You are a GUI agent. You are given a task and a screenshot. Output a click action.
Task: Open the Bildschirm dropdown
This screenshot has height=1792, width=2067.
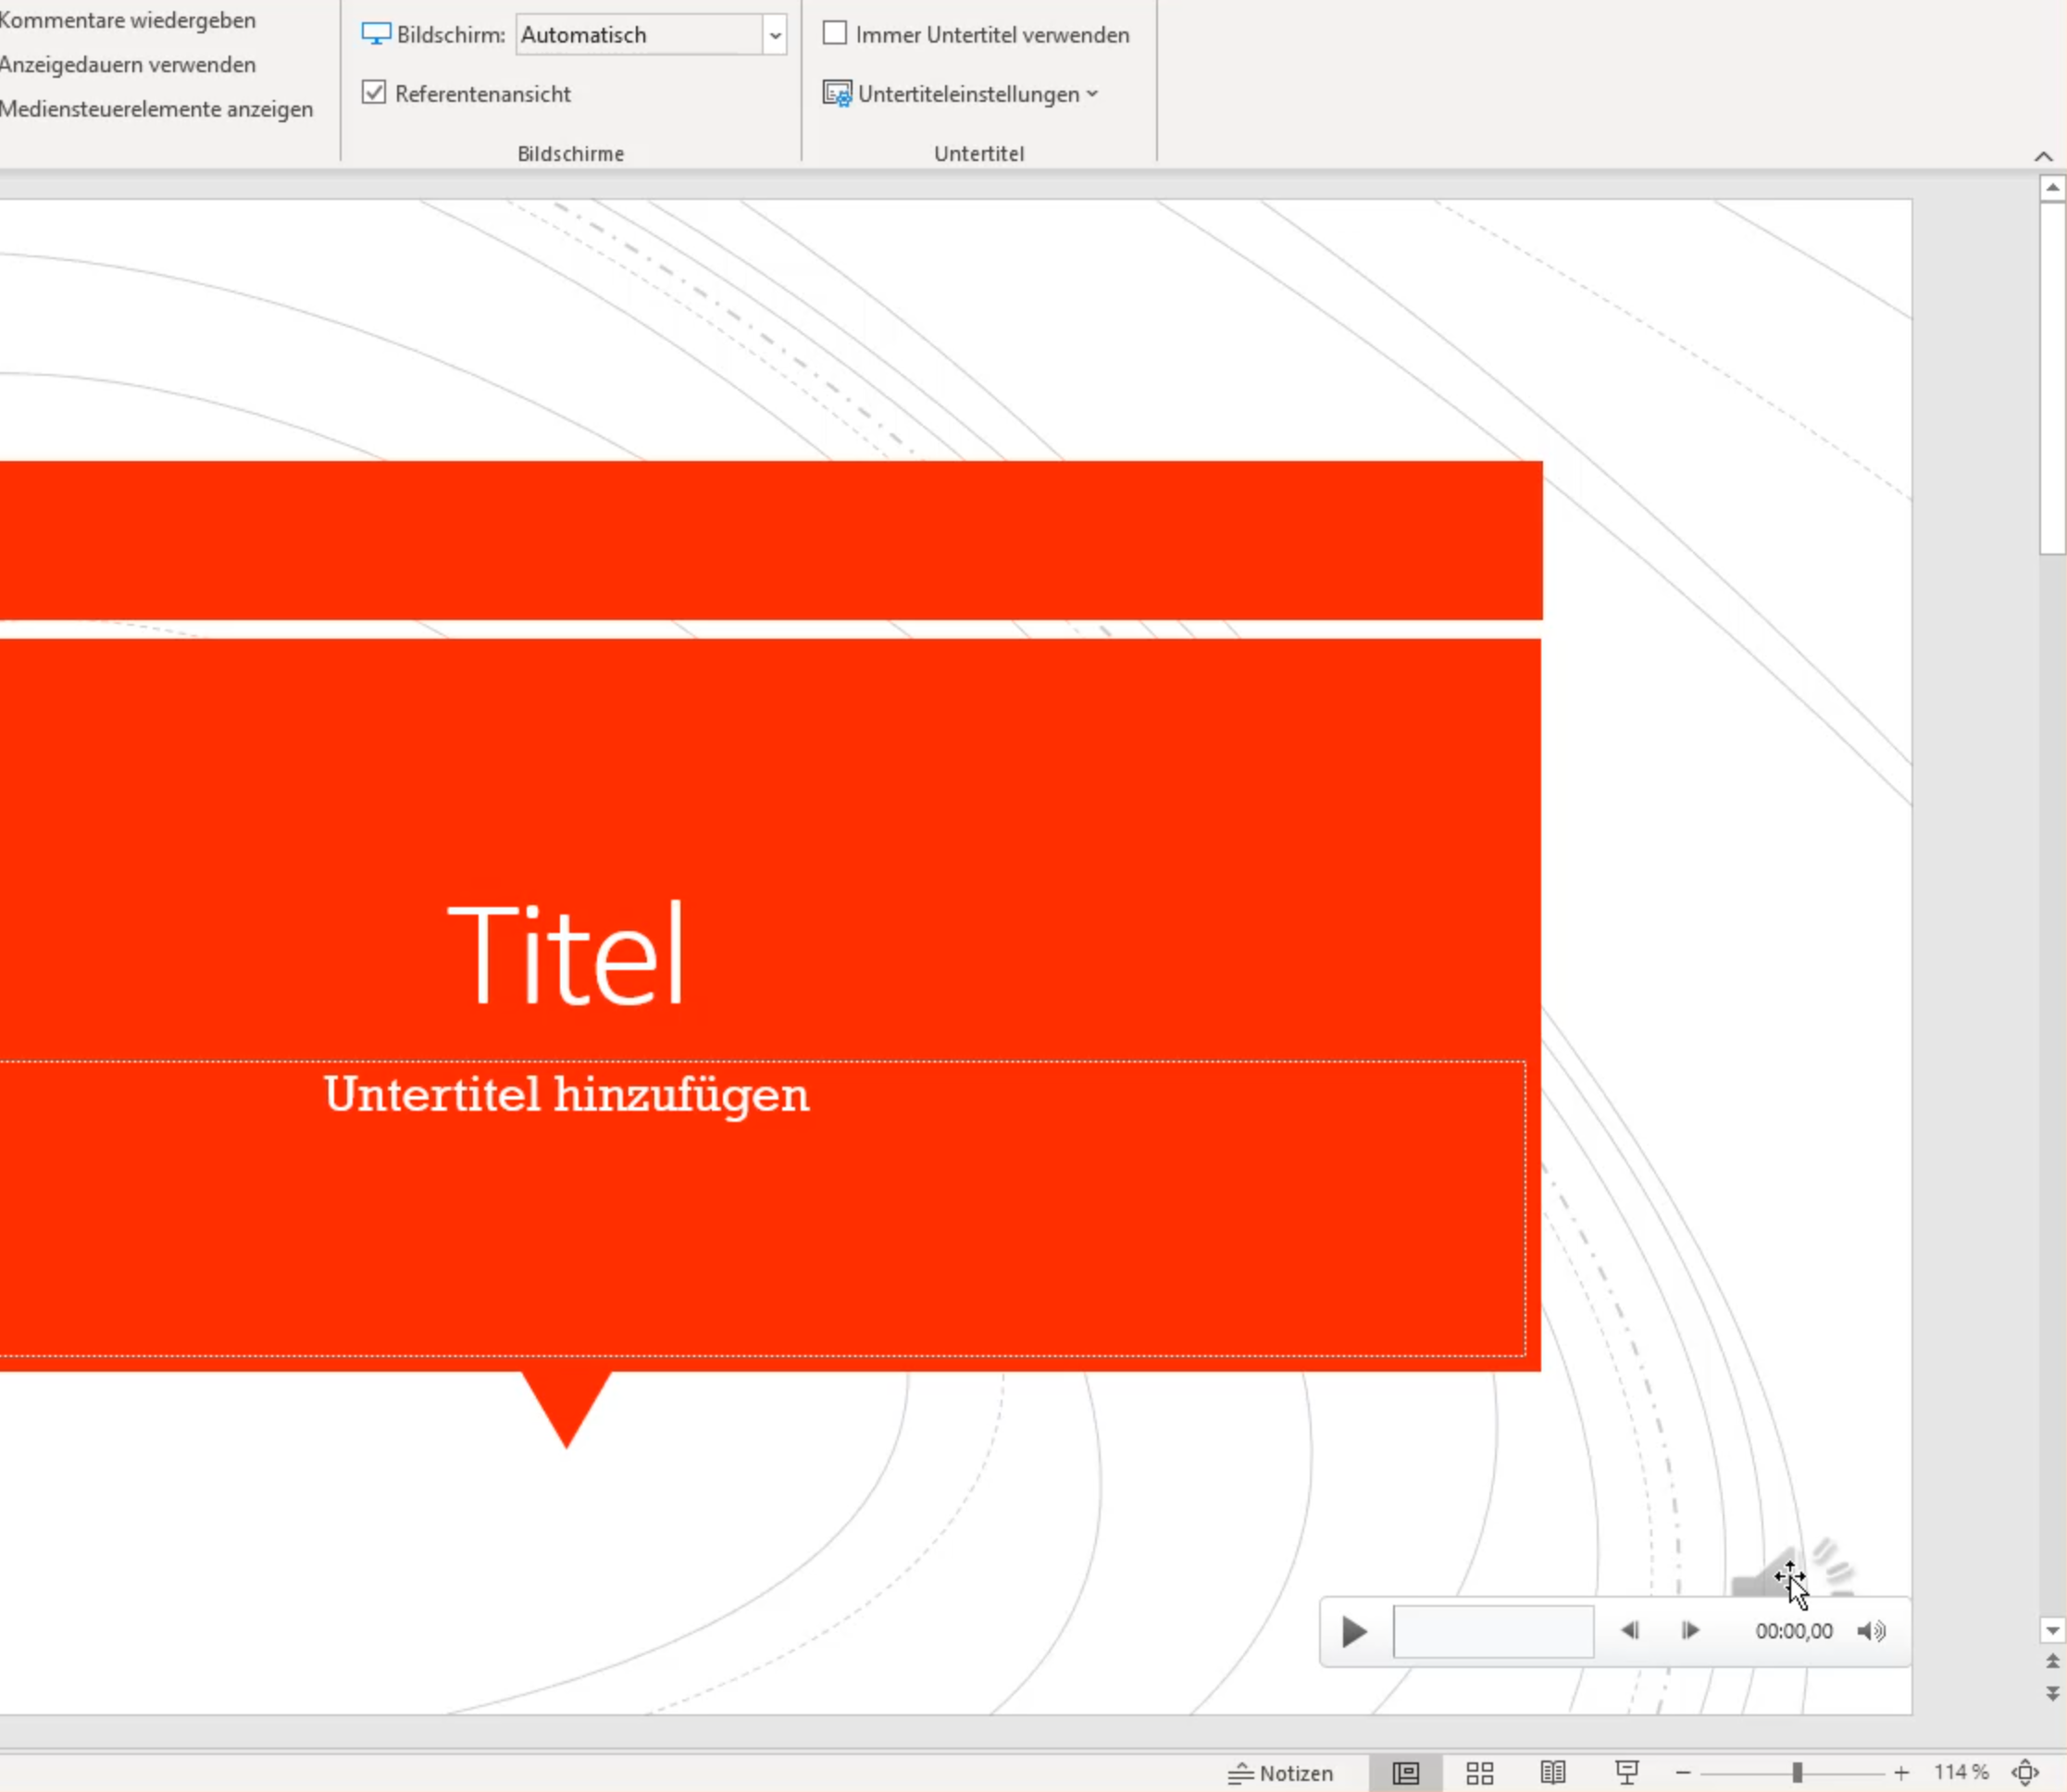(x=774, y=35)
